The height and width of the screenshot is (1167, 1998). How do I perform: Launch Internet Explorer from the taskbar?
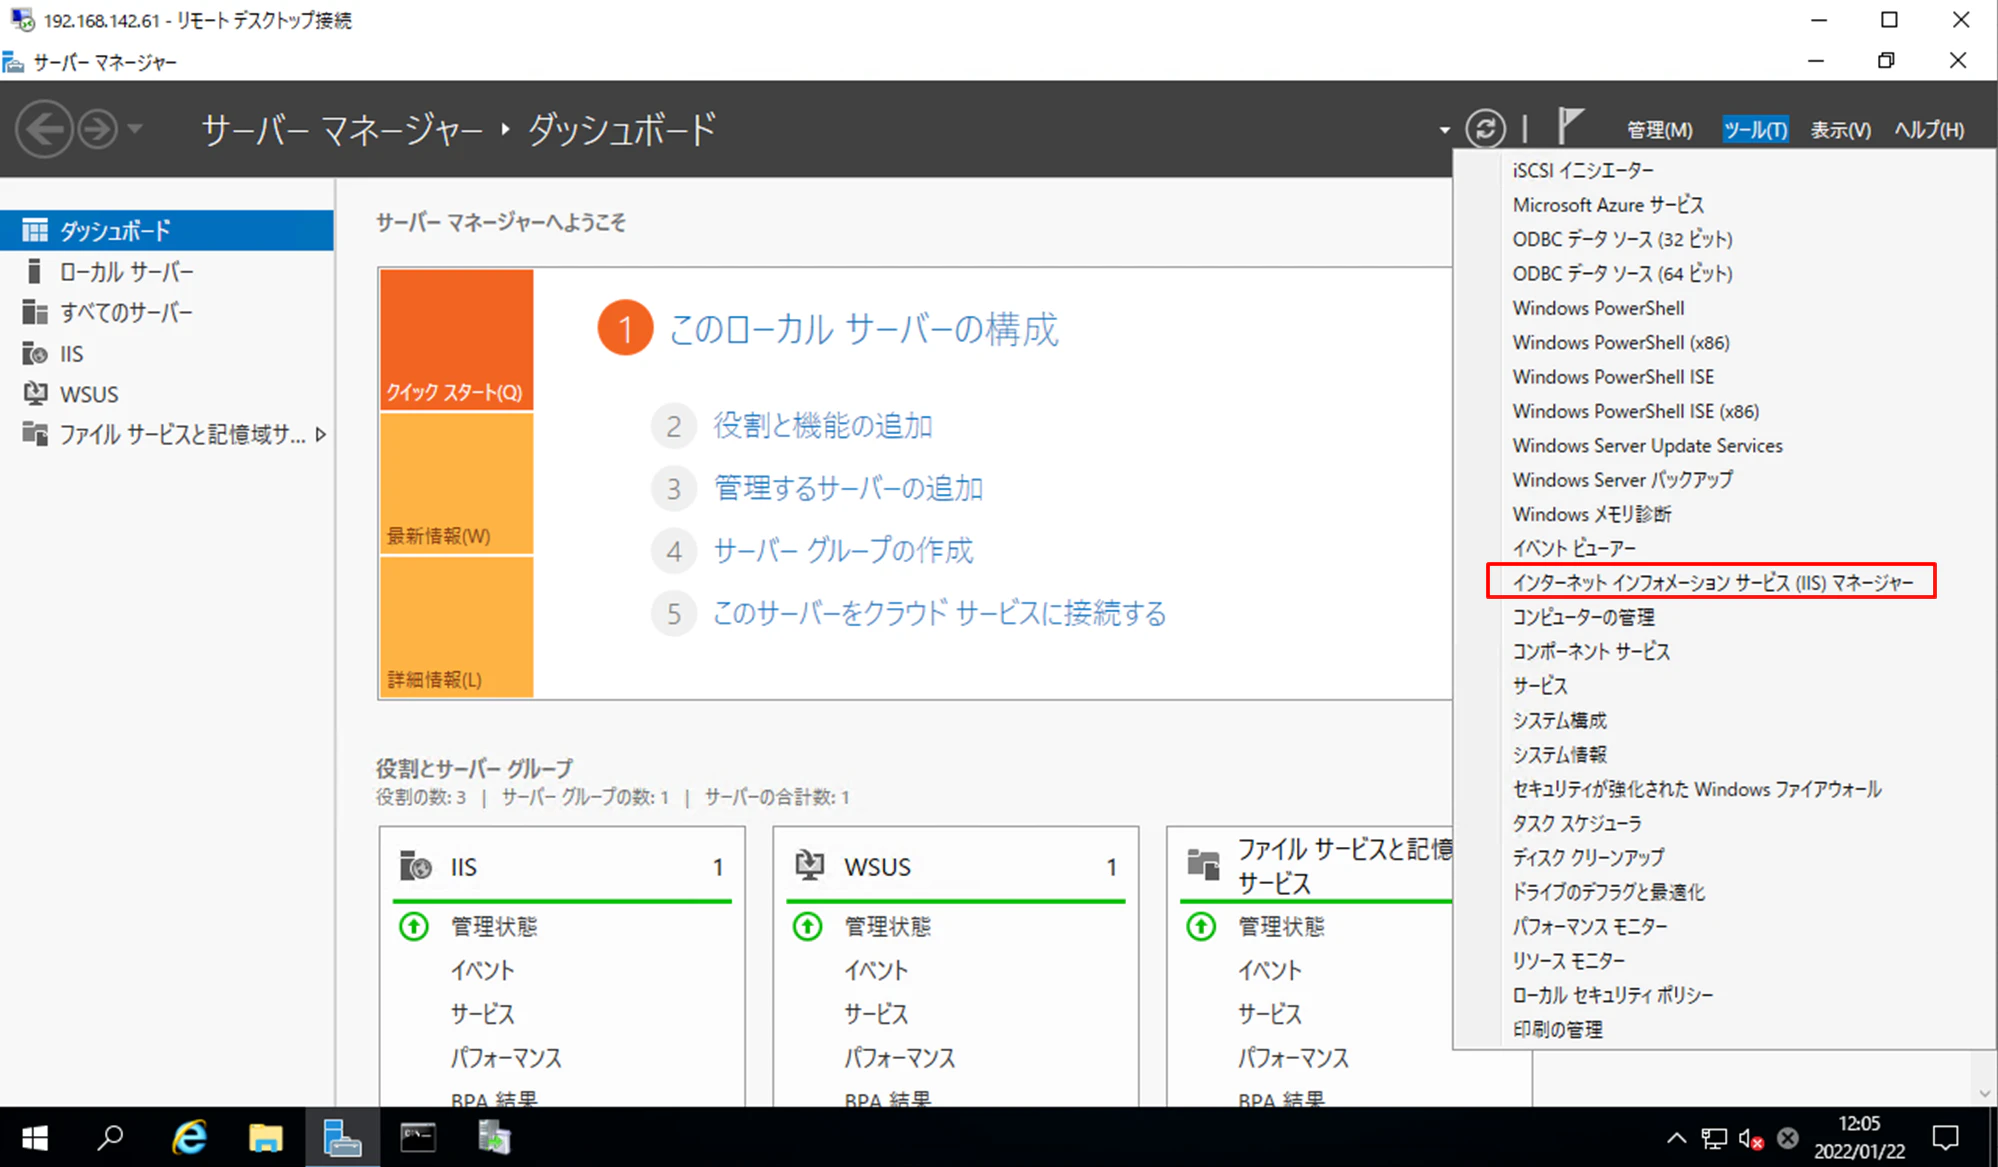189,1138
